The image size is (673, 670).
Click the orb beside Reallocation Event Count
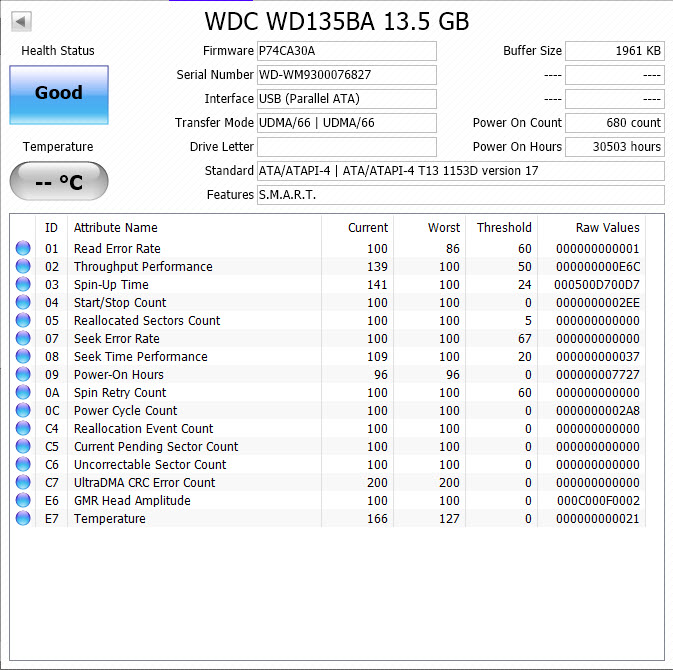23,428
